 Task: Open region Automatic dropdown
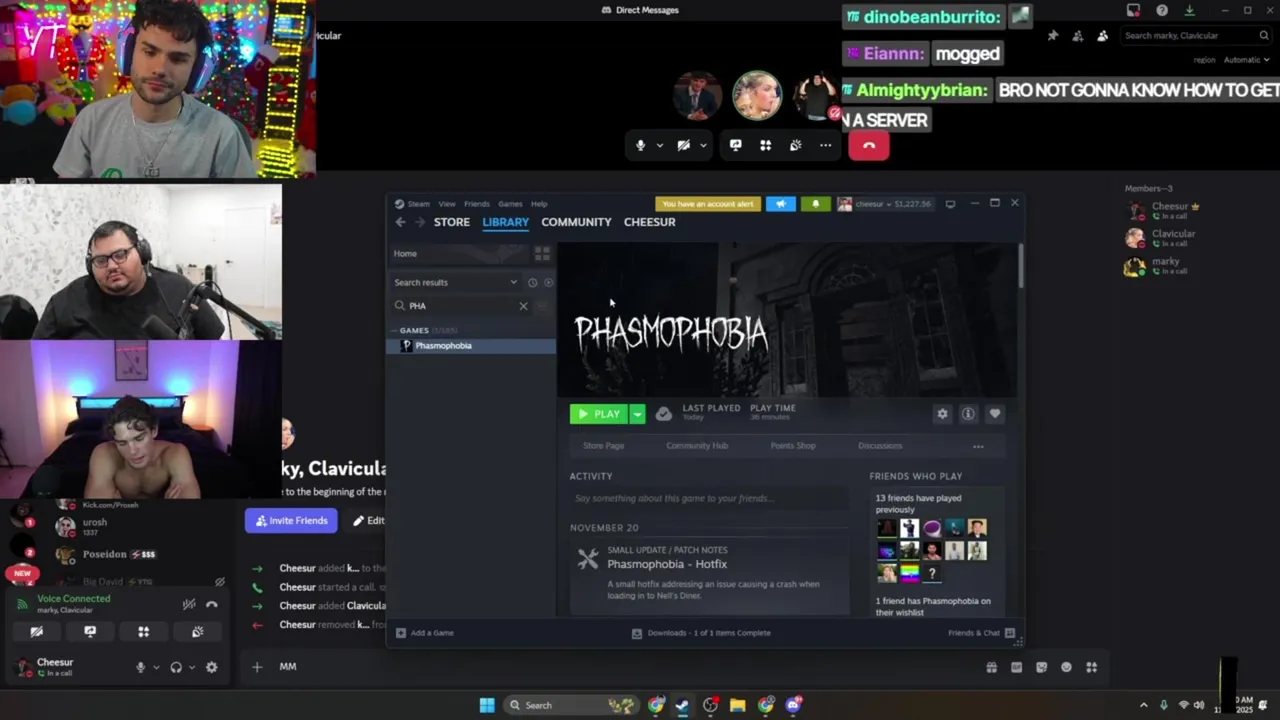click(1247, 60)
